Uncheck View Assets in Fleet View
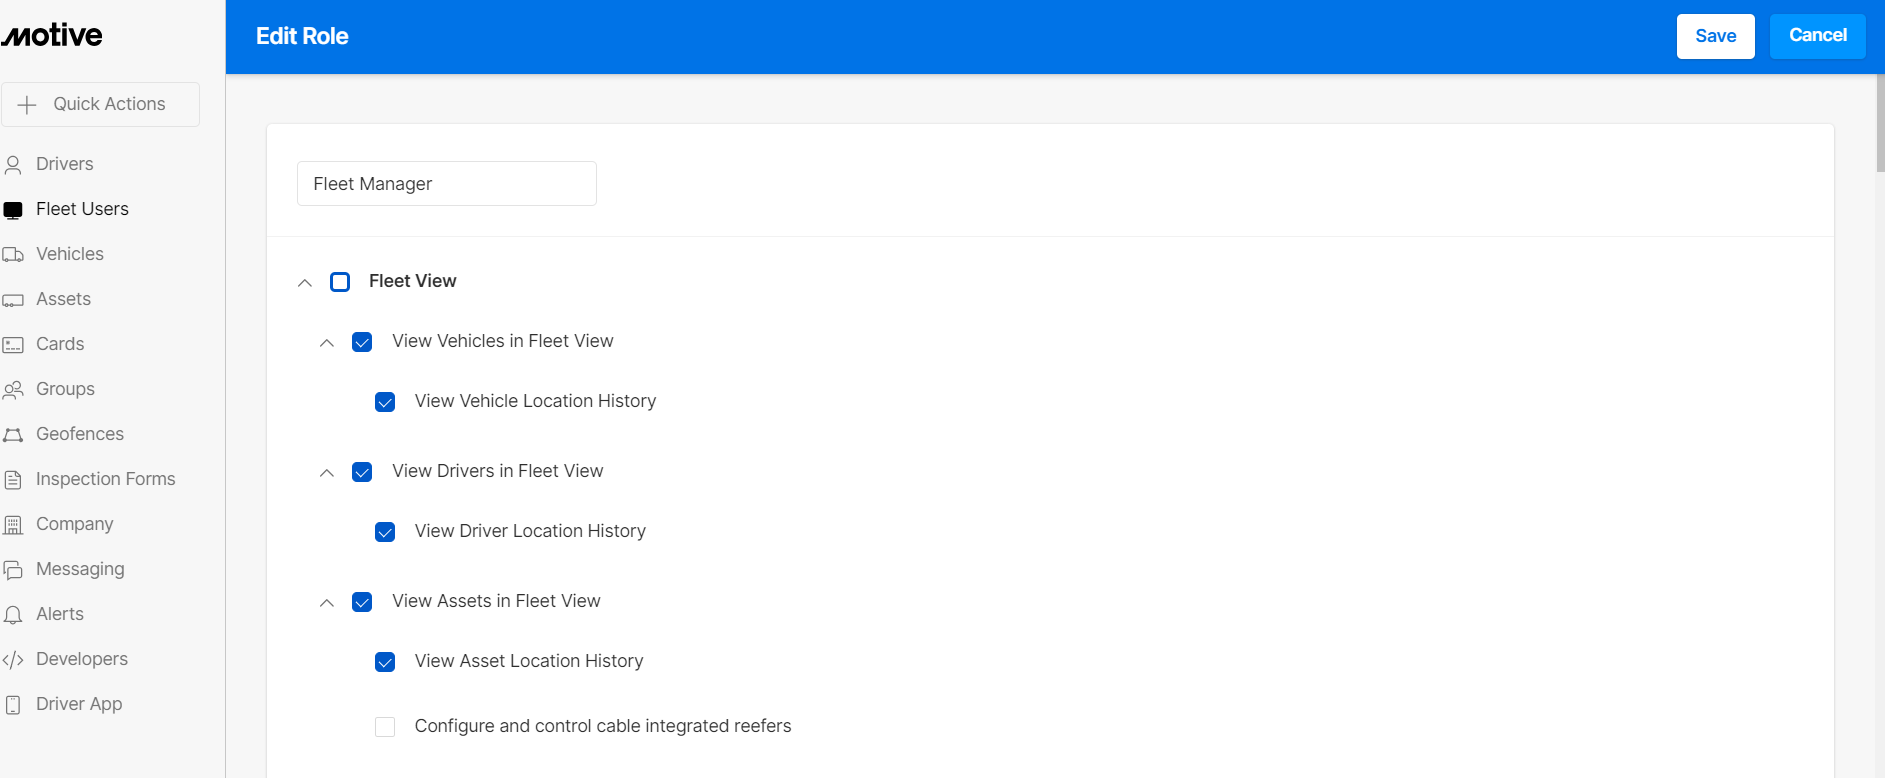Viewport: 1885px width, 778px height. click(x=362, y=602)
